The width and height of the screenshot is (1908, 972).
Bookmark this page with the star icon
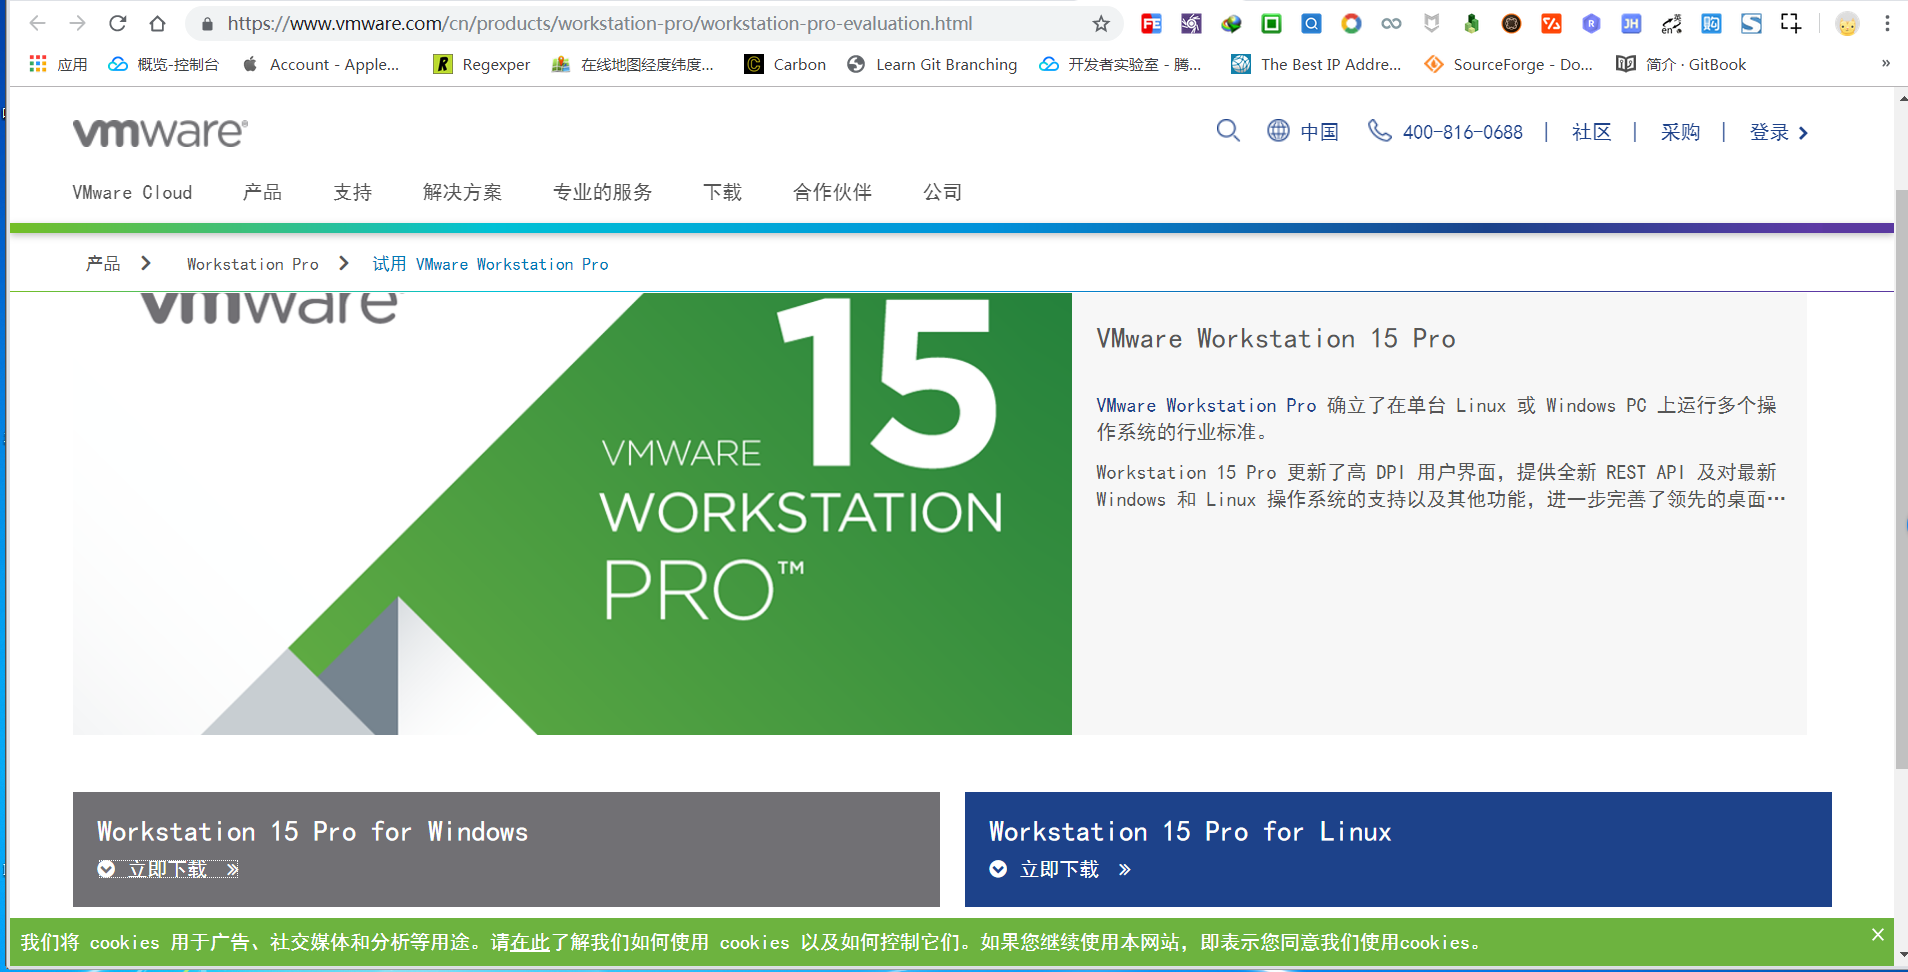click(x=1101, y=23)
